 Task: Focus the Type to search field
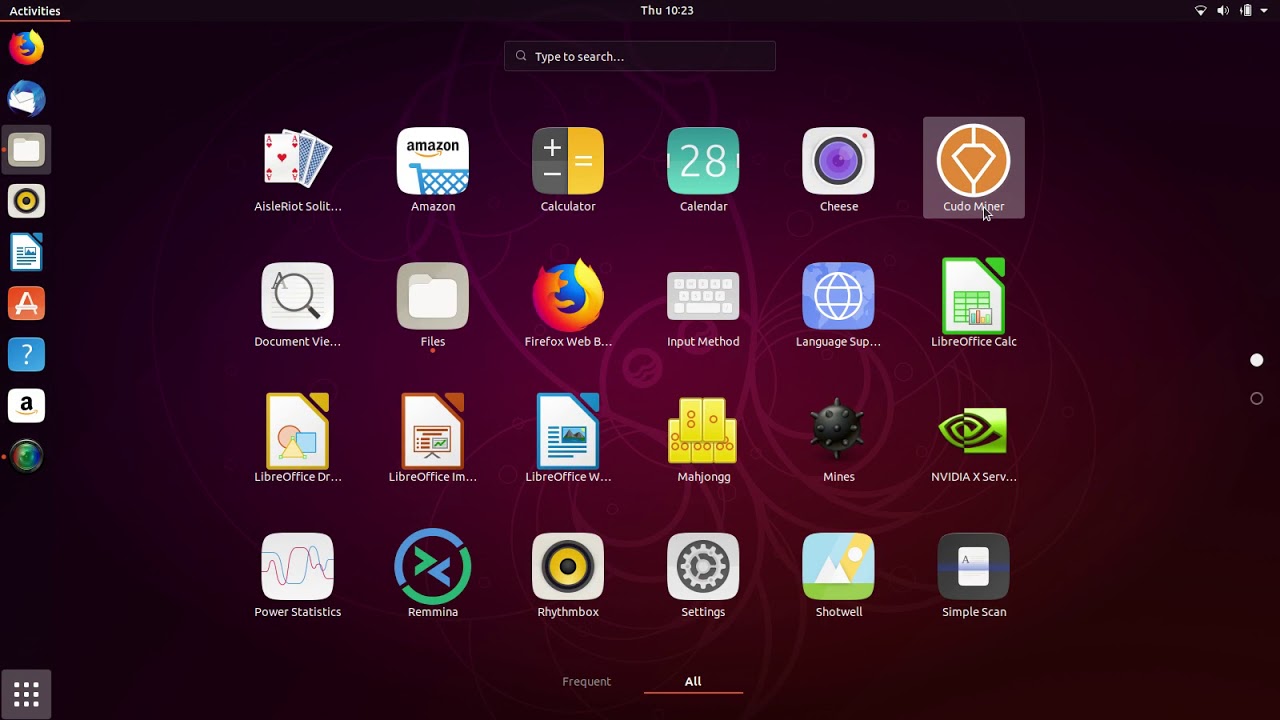tap(640, 56)
